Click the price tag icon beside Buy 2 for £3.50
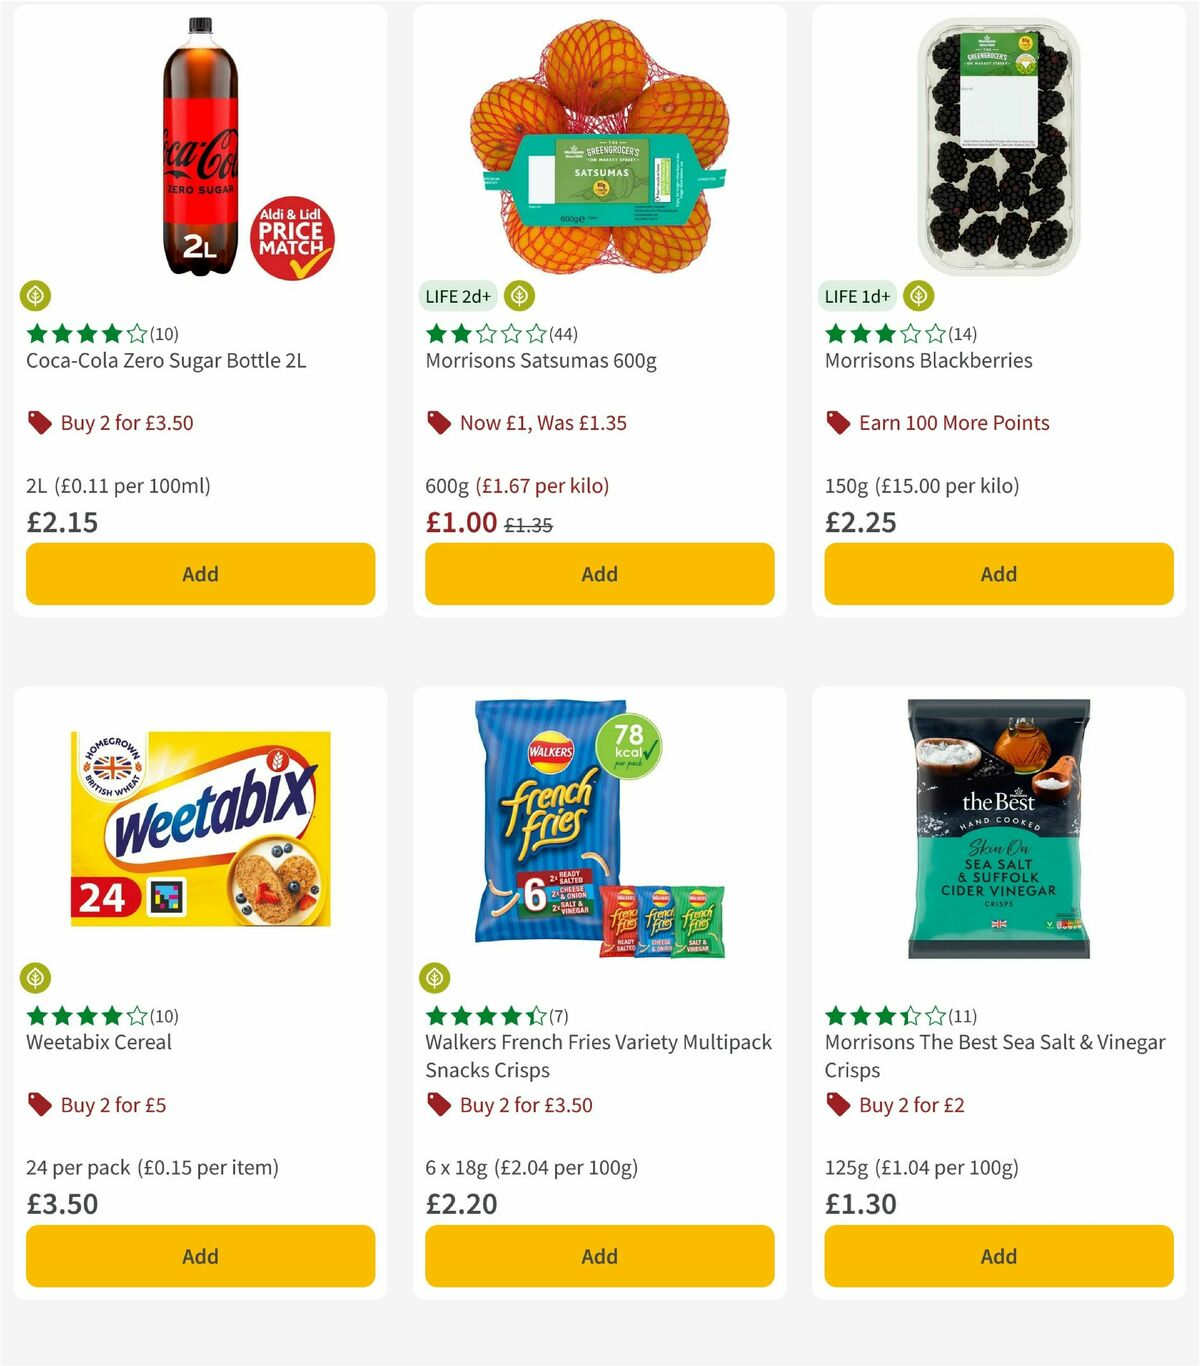Viewport: 1200px width, 1366px height. point(39,422)
